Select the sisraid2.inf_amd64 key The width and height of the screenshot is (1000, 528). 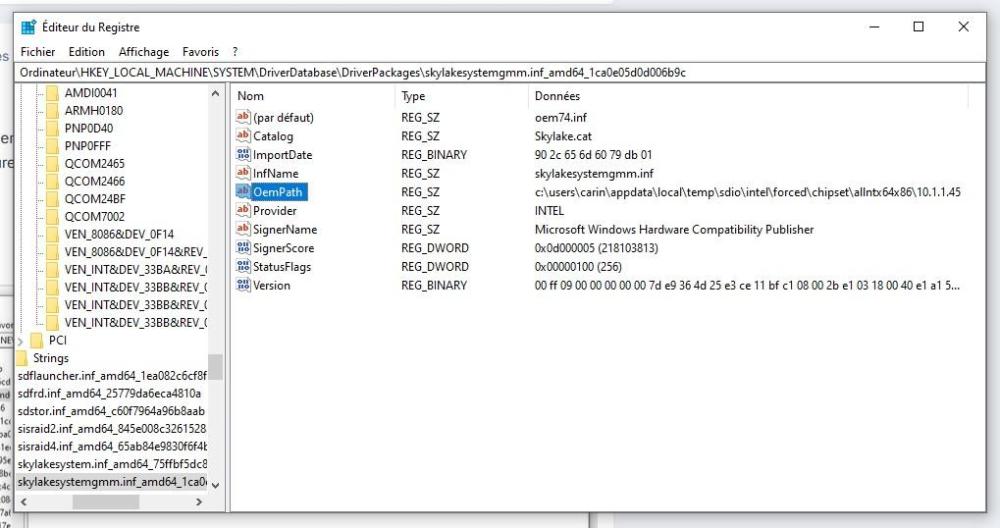tap(112, 429)
